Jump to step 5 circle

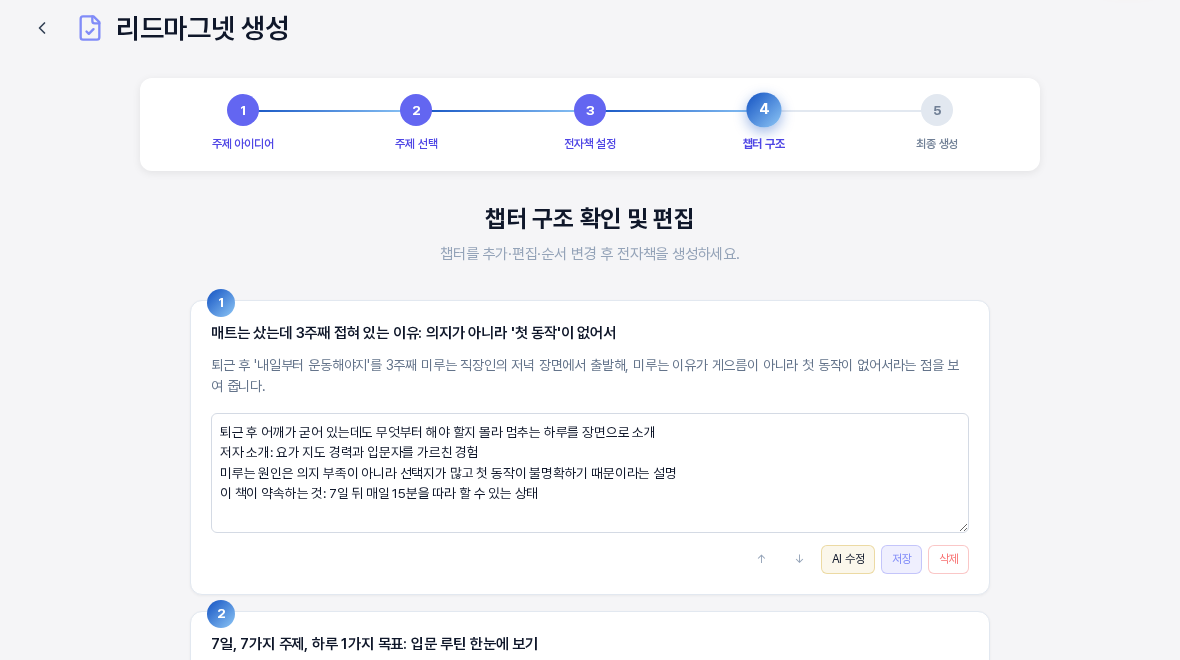(x=937, y=111)
